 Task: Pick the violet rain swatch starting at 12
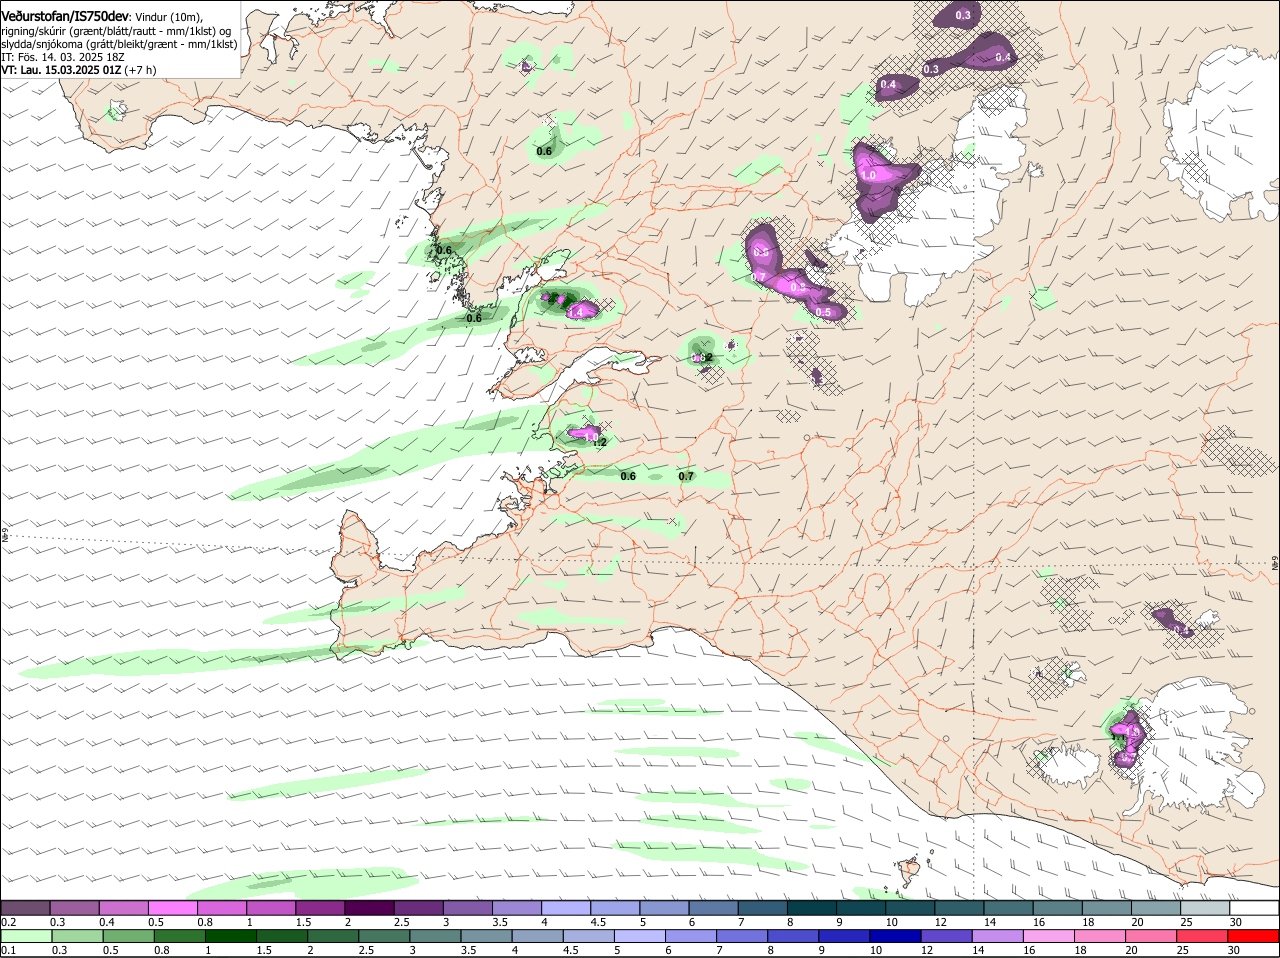947,936
